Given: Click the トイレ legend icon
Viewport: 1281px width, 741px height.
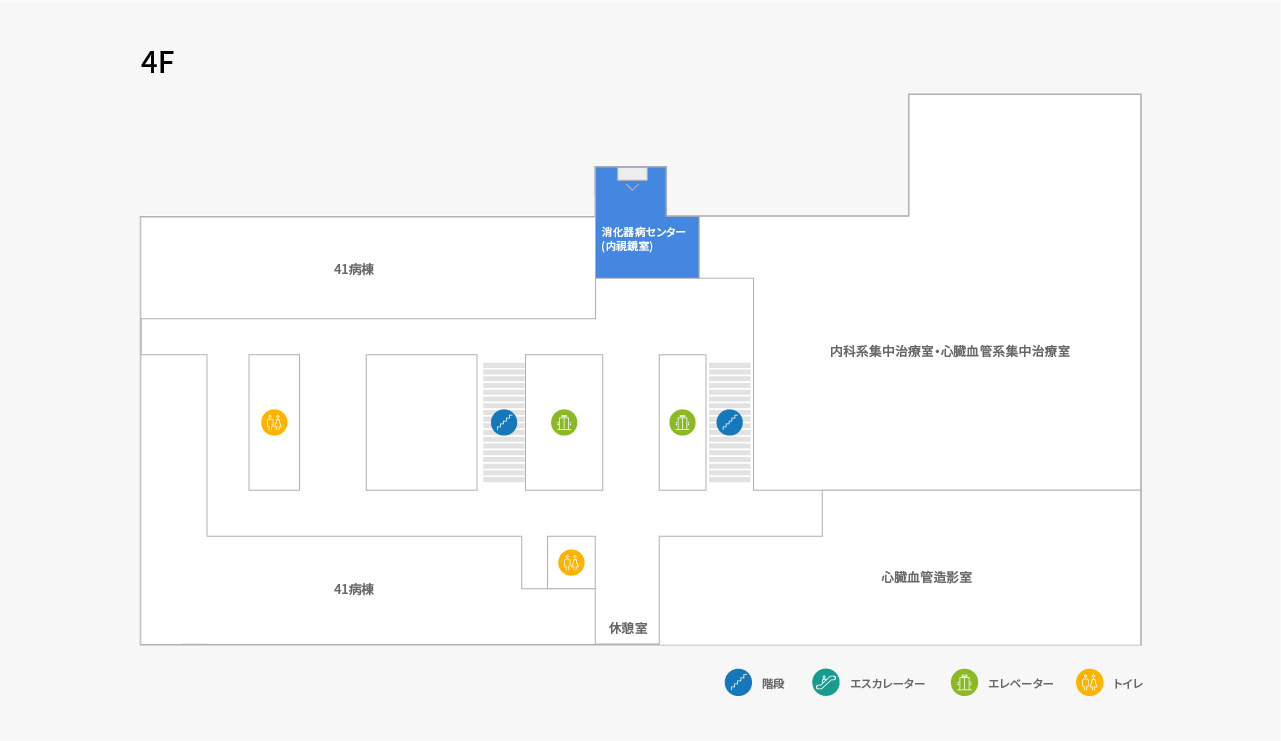Looking at the screenshot, I should pos(1089,683).
